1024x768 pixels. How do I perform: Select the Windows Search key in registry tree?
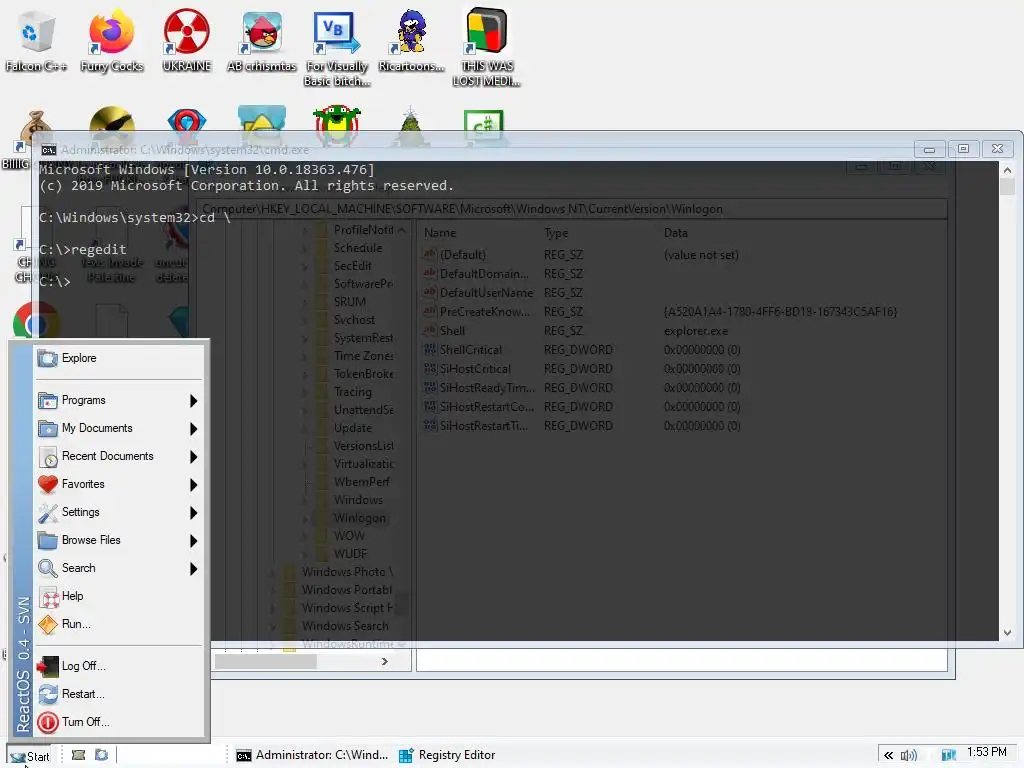(345, 626)
